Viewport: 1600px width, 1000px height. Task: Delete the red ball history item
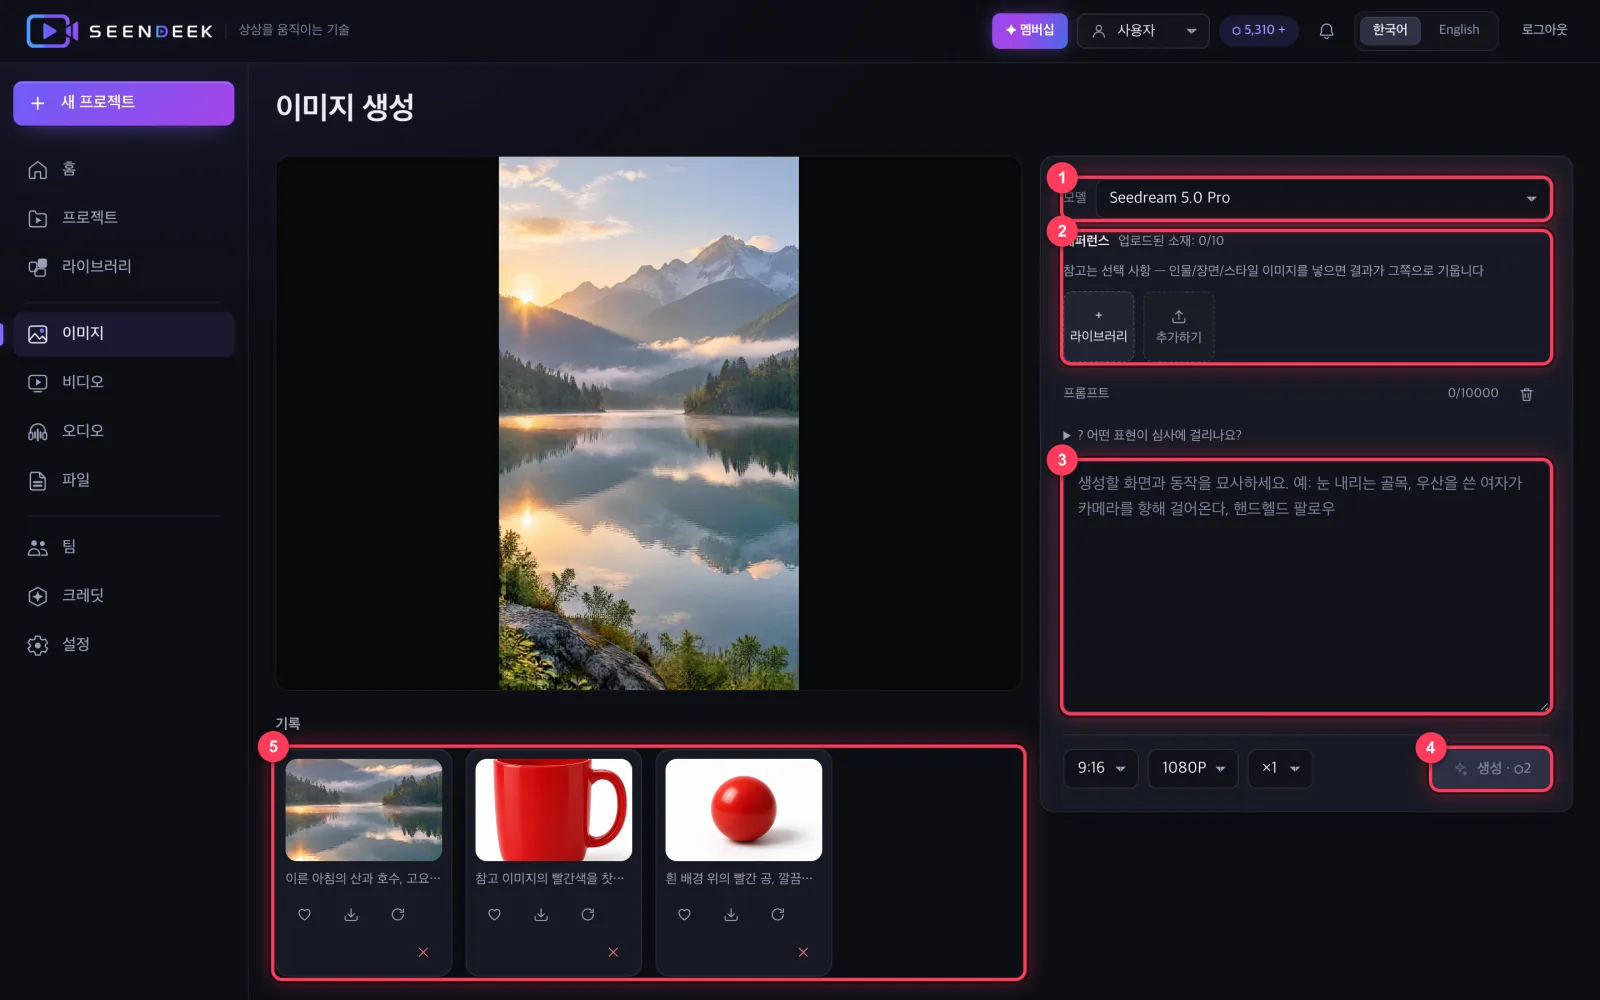(803, 952)
